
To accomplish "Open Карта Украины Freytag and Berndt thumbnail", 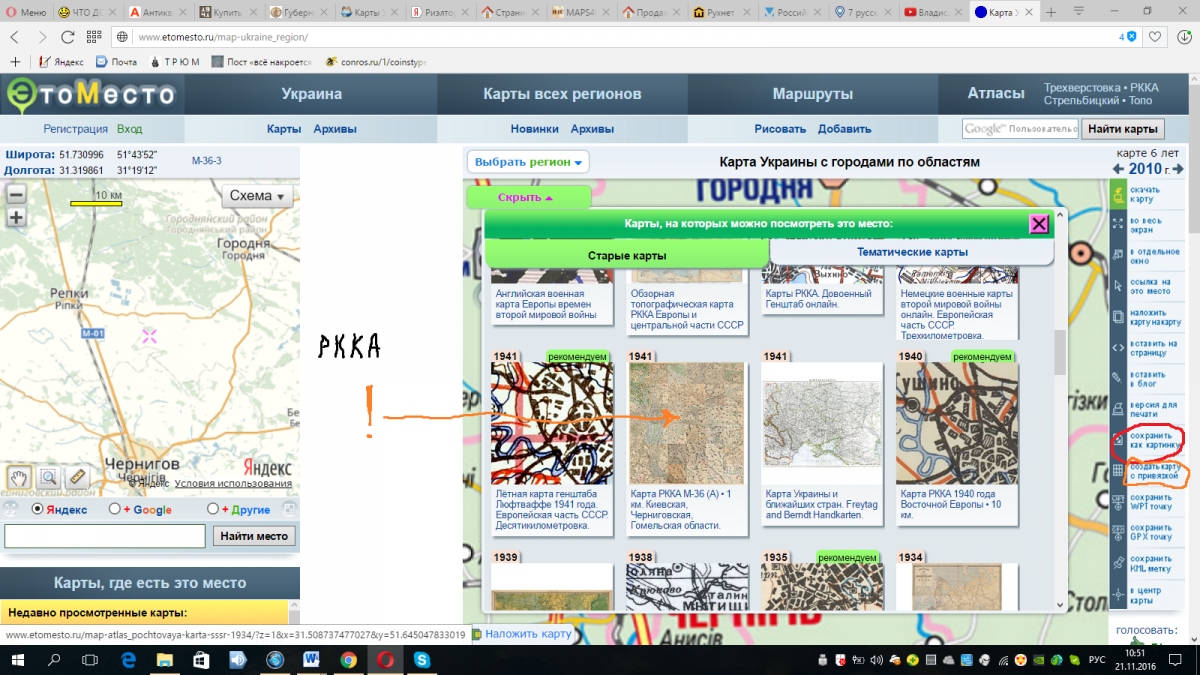I will coord(822,424).
